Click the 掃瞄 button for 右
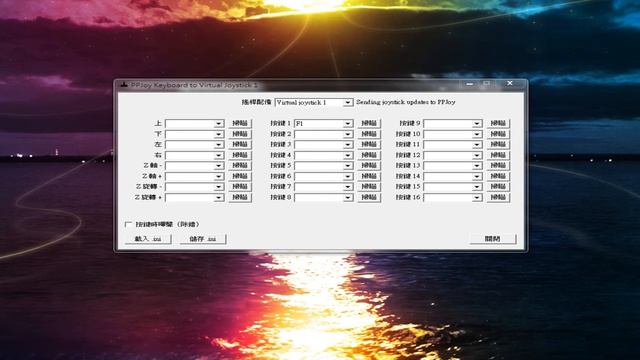Screen dimensions: 640x360 coord(240,155)
